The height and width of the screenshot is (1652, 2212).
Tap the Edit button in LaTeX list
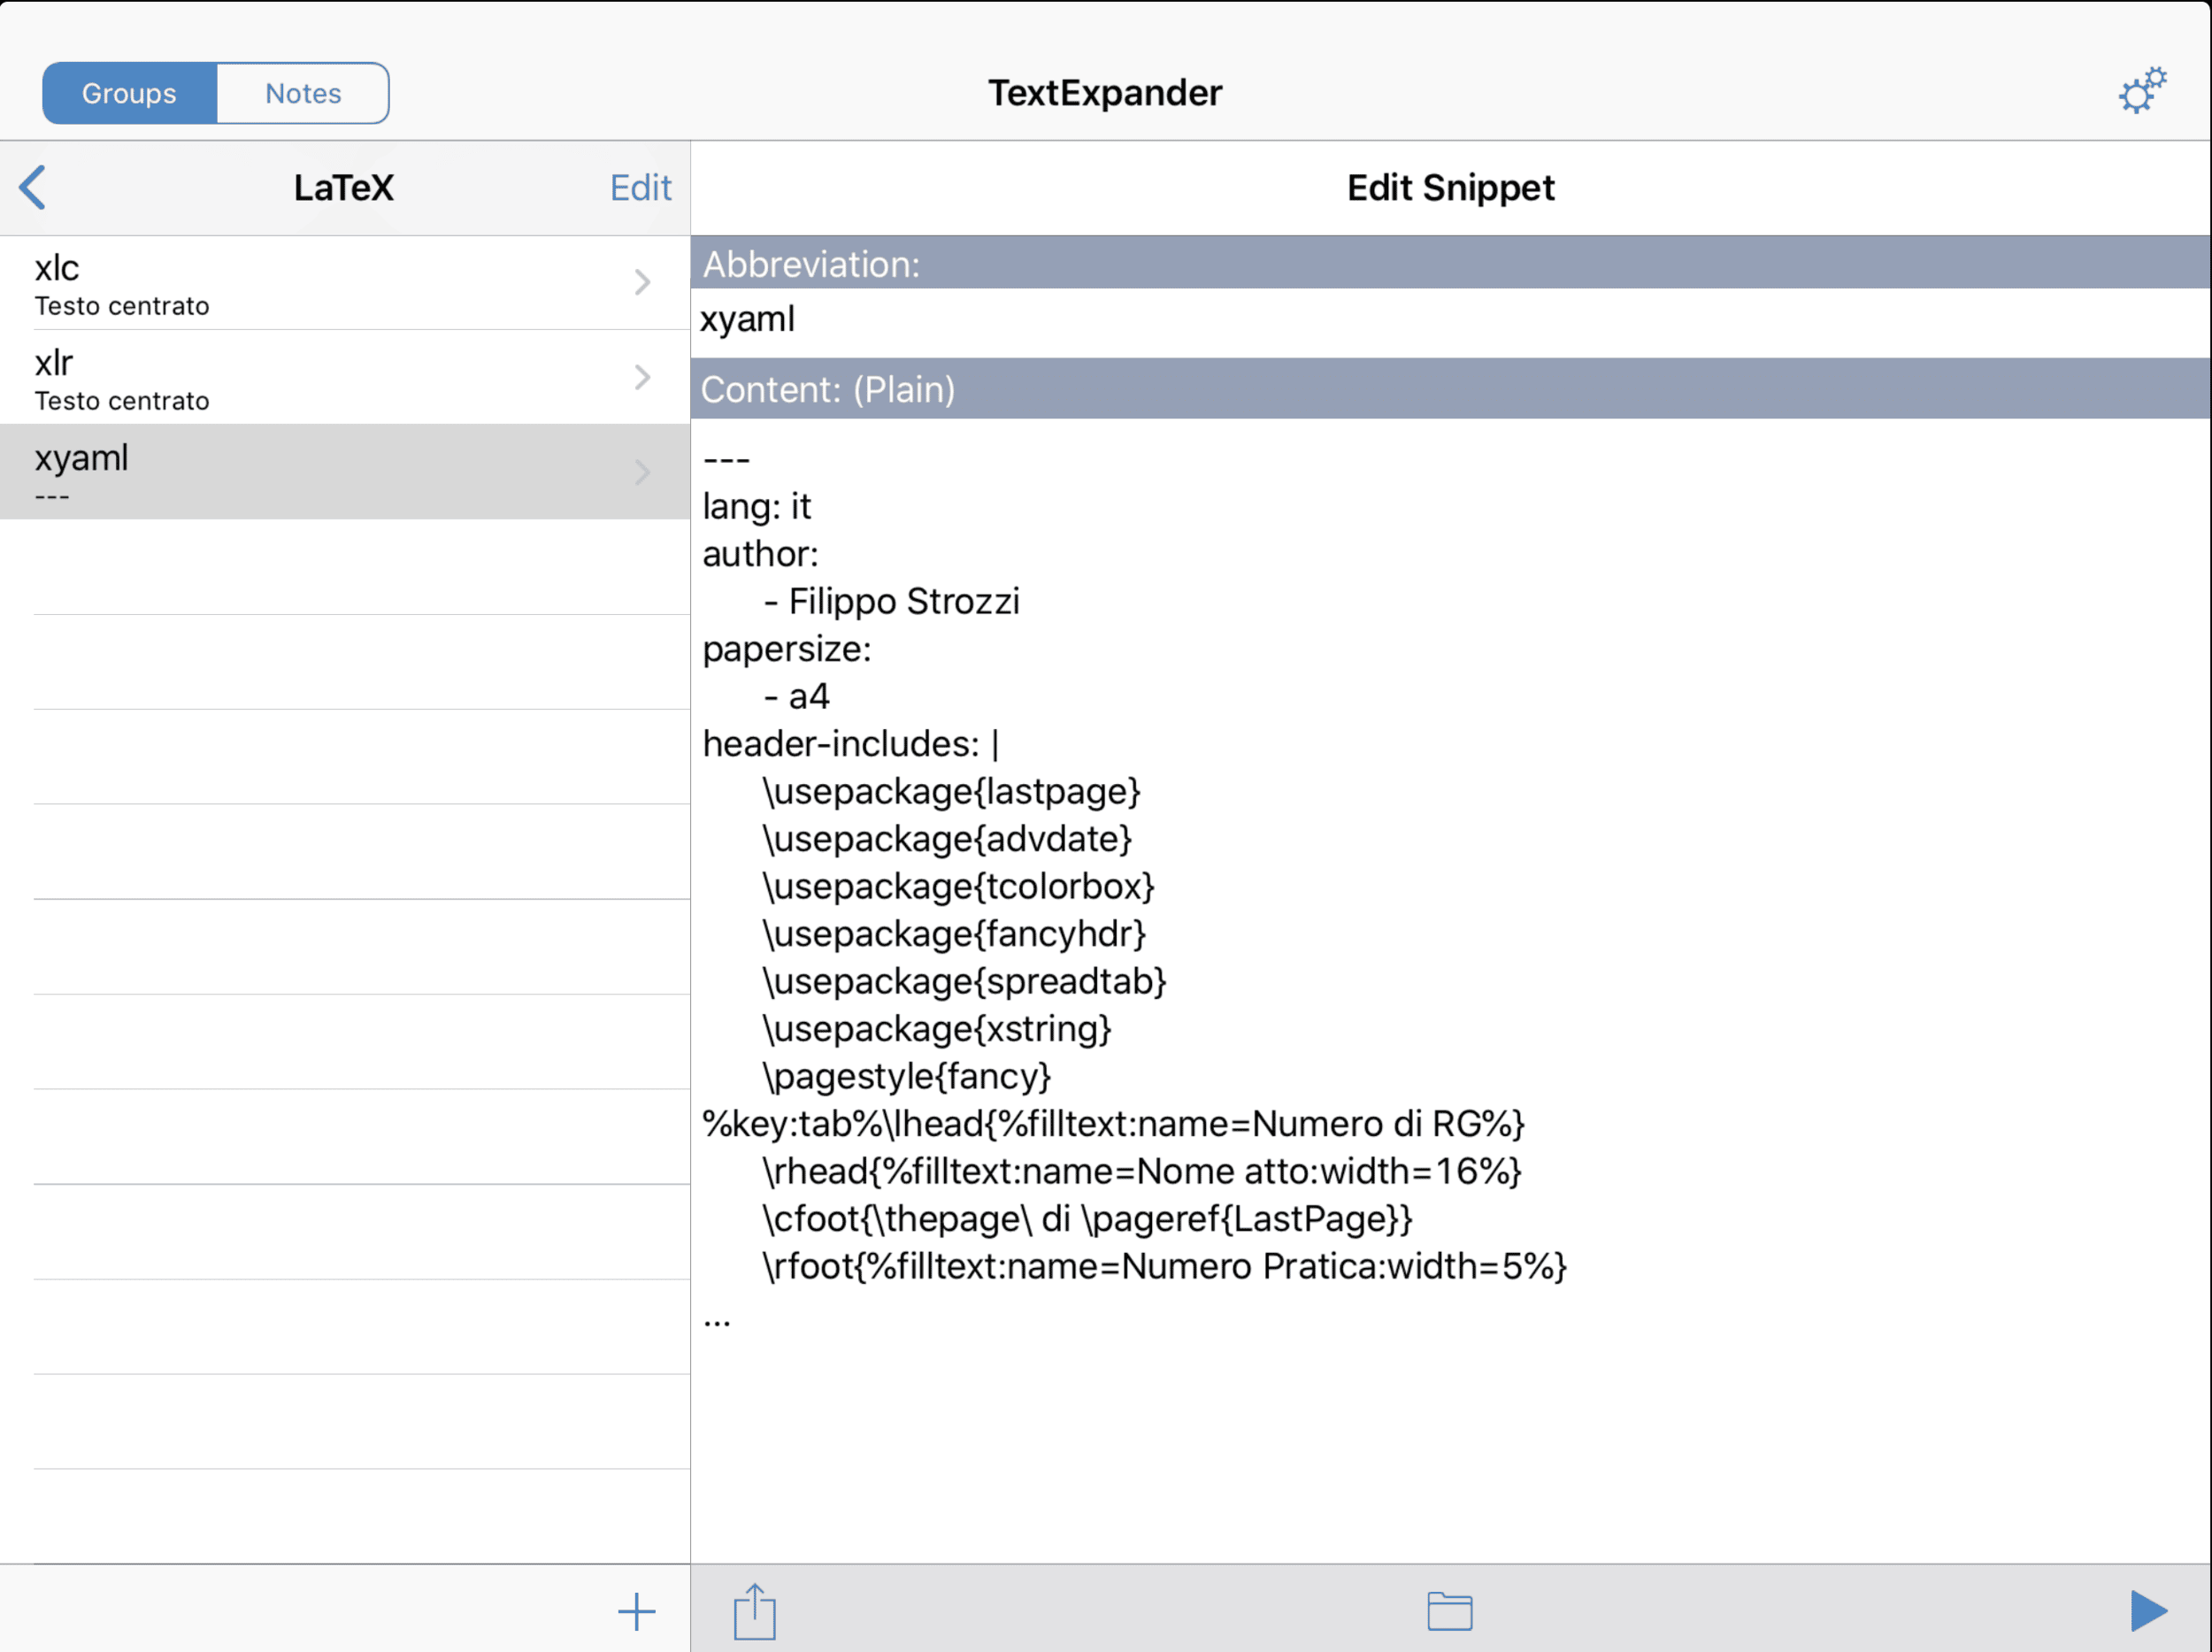(640, 187)
